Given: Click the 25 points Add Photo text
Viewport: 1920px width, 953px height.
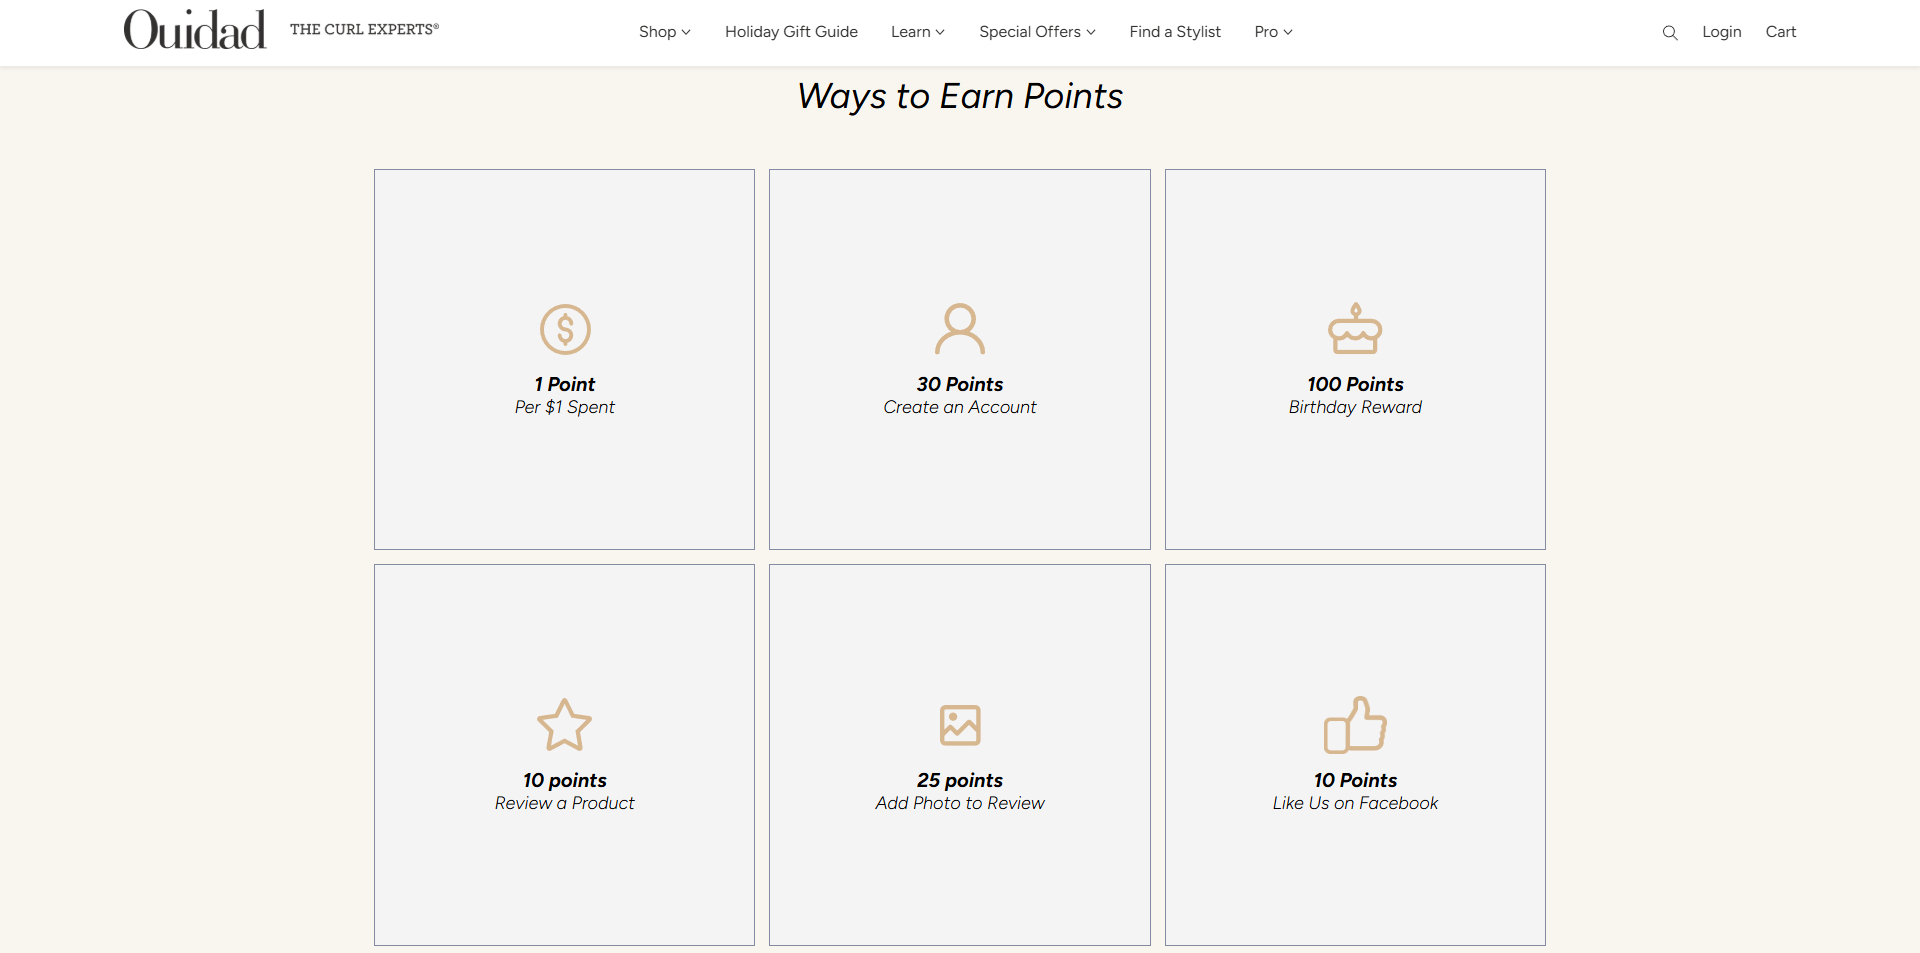Looking at the screenshot, I should point(960,791).
